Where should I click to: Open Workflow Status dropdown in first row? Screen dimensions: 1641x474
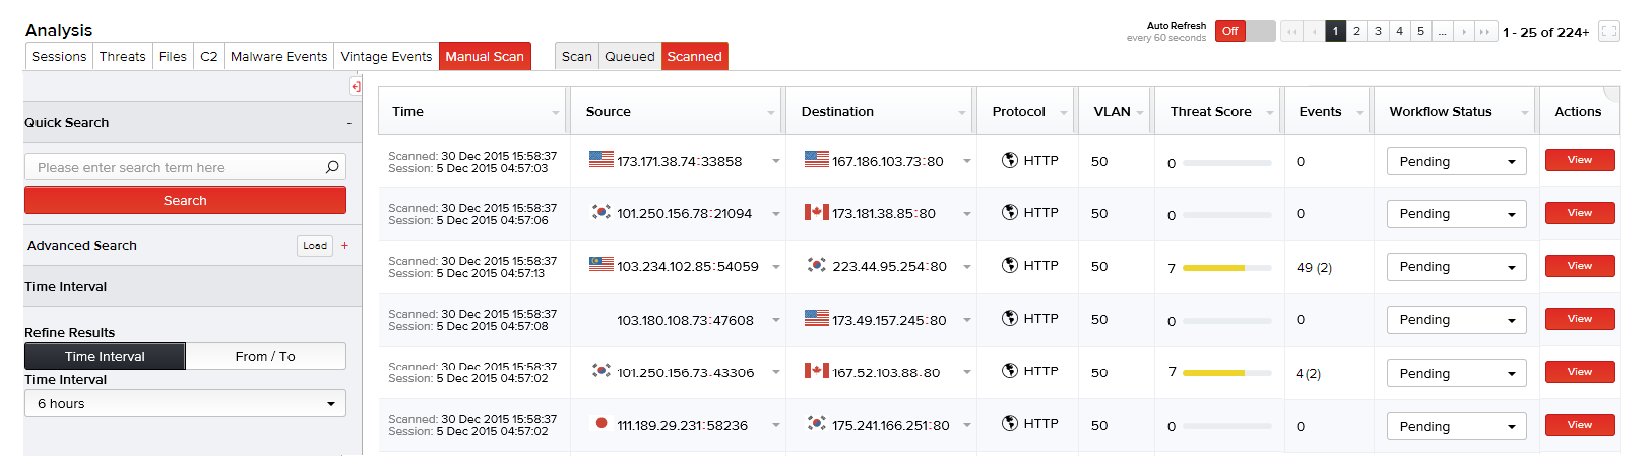pos(1456,161)
